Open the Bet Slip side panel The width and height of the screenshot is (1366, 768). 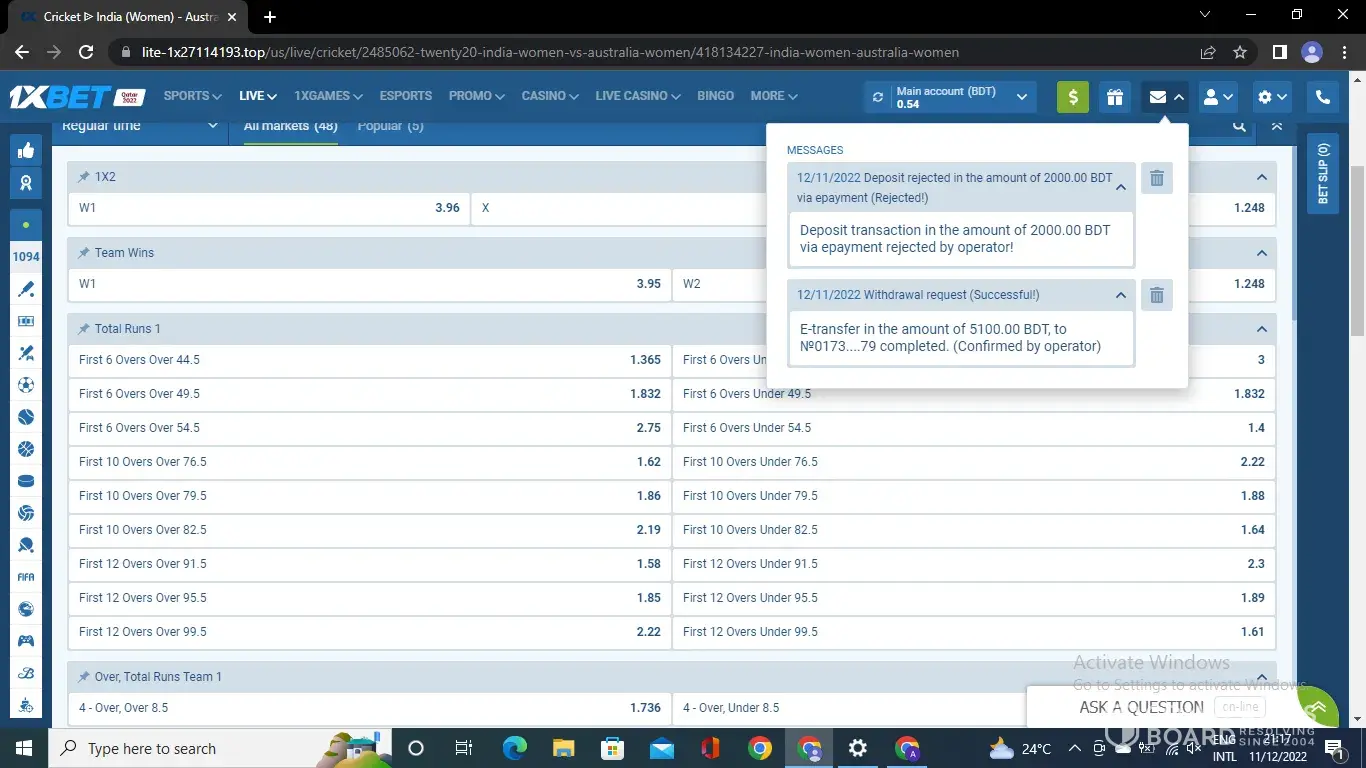[x=1323, y=174]
